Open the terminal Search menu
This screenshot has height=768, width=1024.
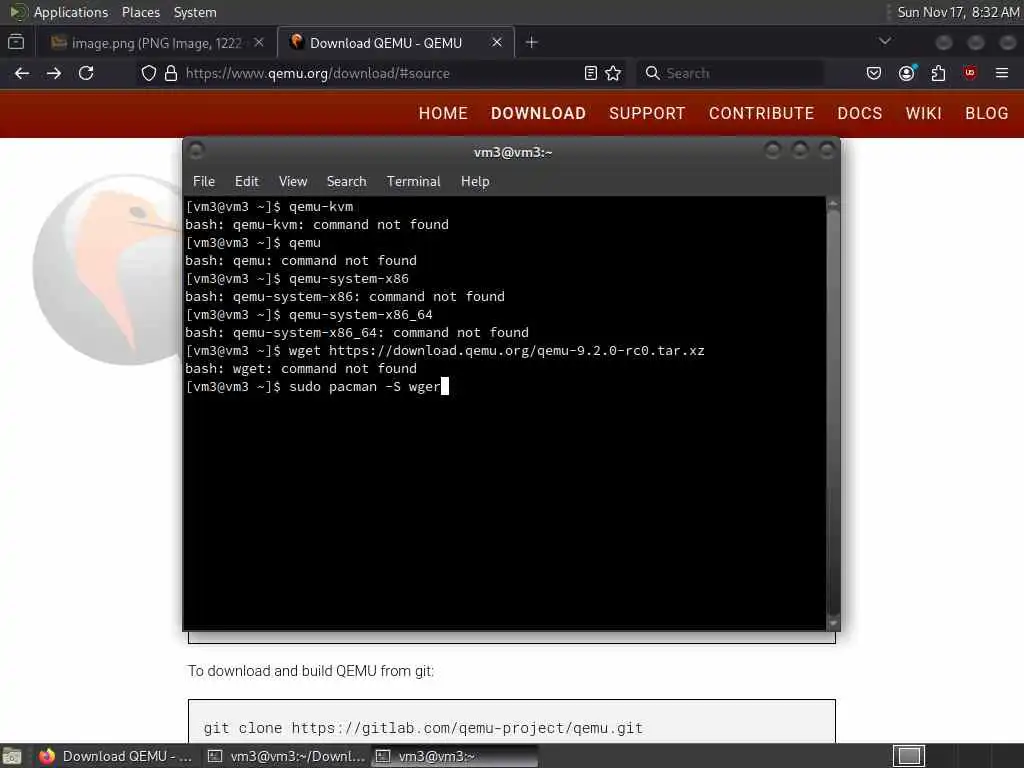click(346, 182)
